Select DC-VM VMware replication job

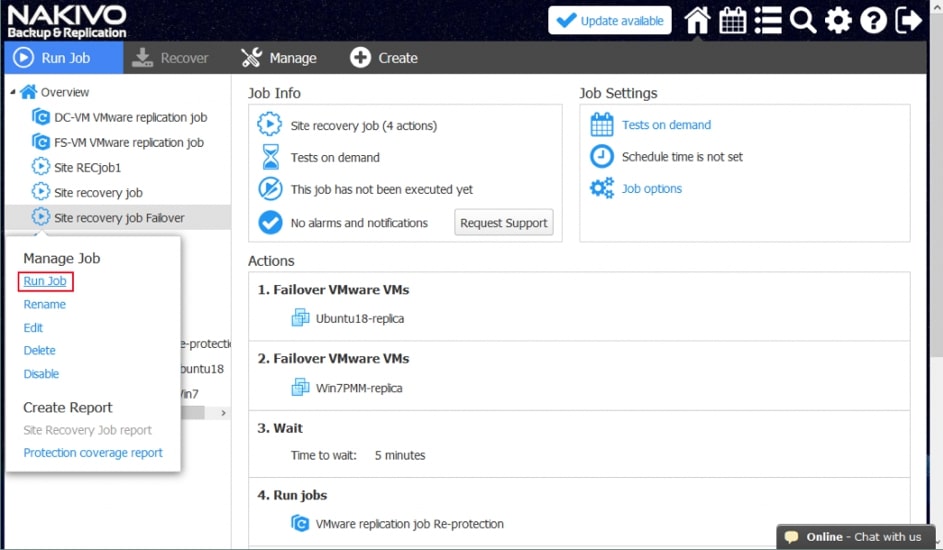click(x=130, y=117)
